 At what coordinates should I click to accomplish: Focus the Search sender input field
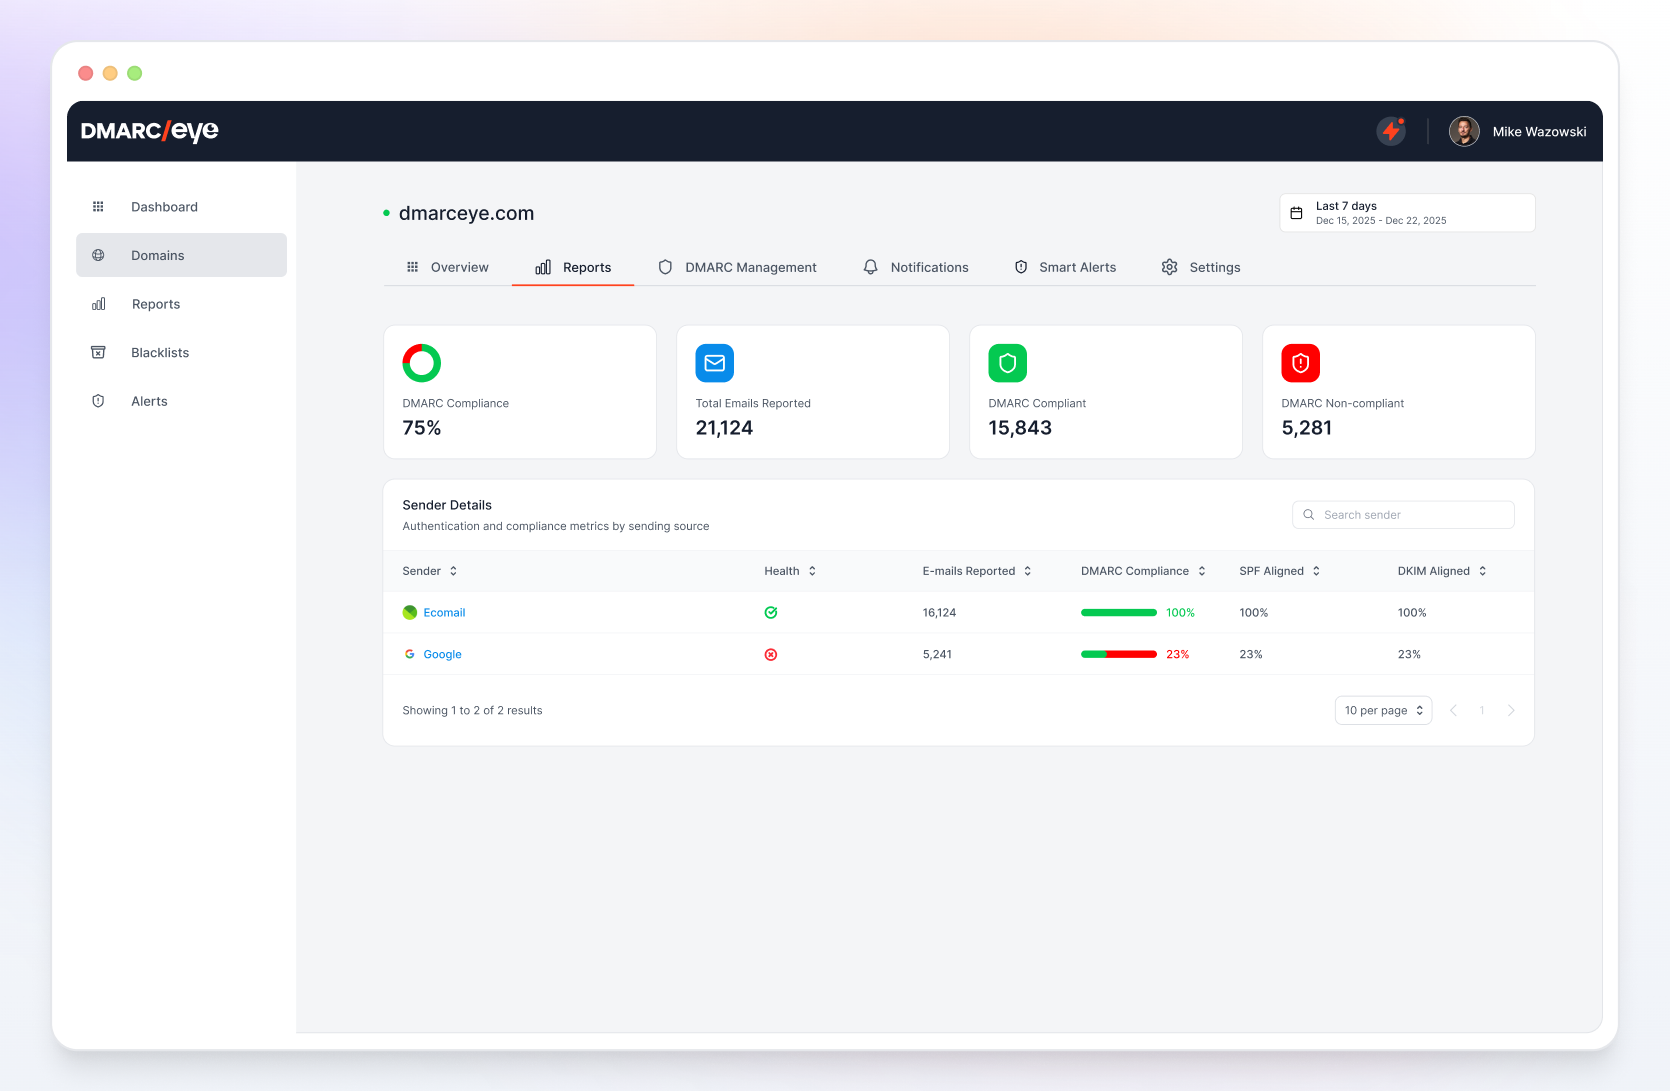(1403, 515)
